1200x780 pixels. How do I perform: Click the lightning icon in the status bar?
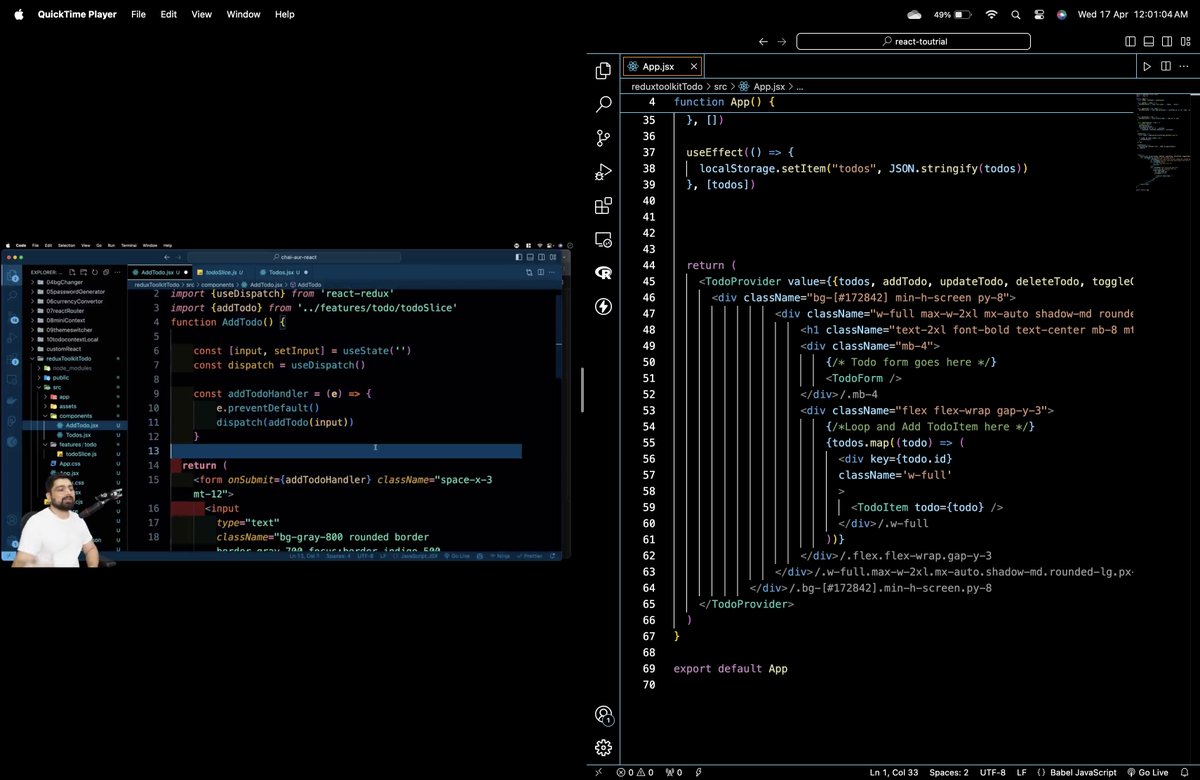pyautogui.click(x=698, y=772)
